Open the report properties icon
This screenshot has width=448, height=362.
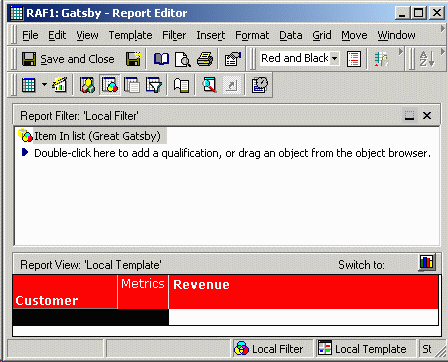pos(233,59)
